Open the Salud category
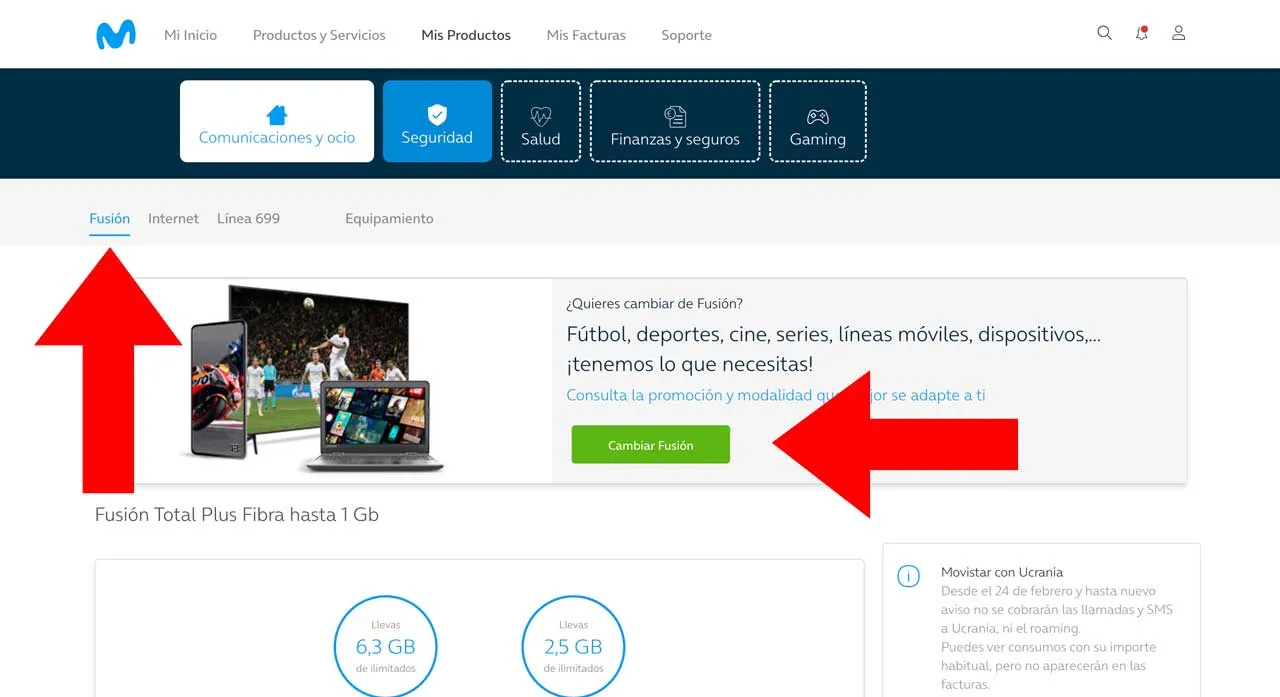Image resolution: width=1280 pixels, height=697 pixels. (541, 121)
